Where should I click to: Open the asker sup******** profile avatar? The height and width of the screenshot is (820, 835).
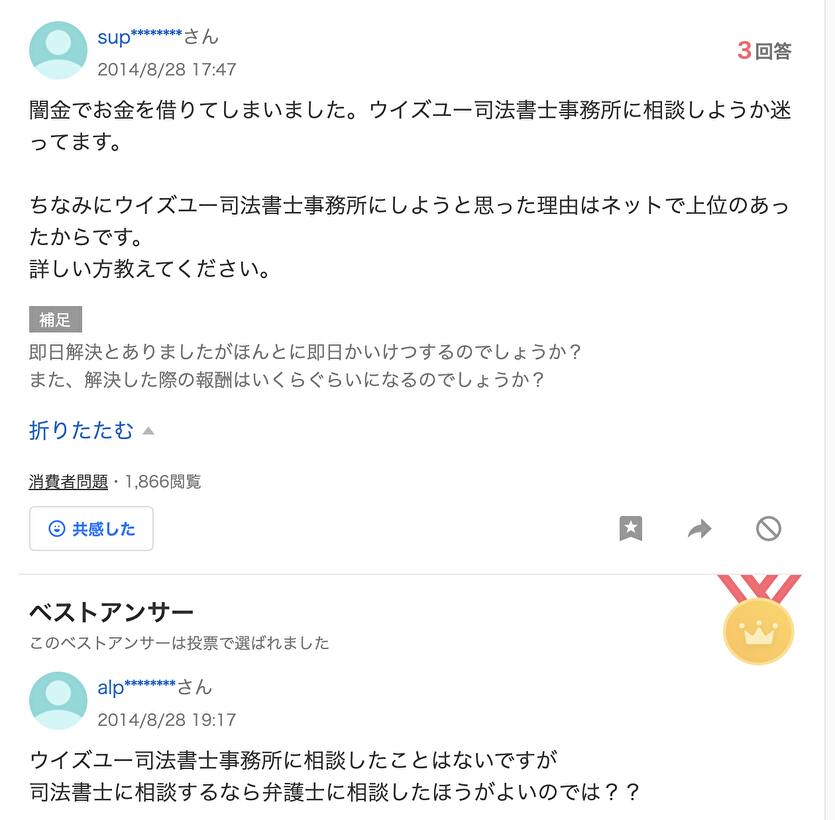58,50
